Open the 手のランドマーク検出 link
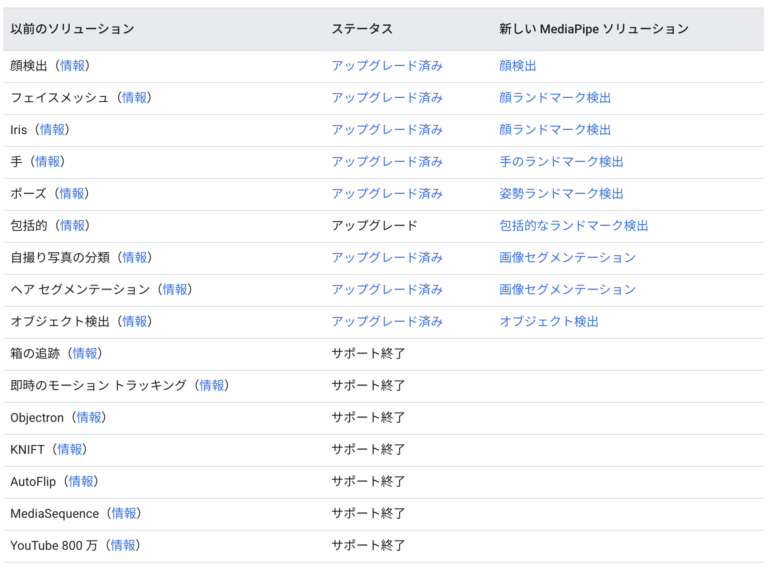 tap(561, 162)
